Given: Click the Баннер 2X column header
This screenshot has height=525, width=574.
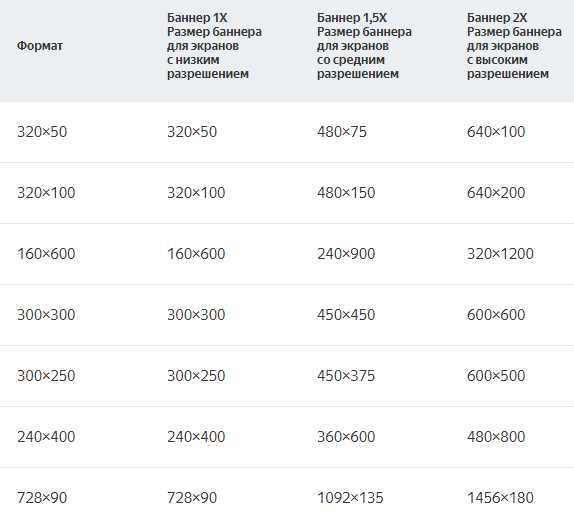Looking at the screenshot, I should [x=514, y=46].
